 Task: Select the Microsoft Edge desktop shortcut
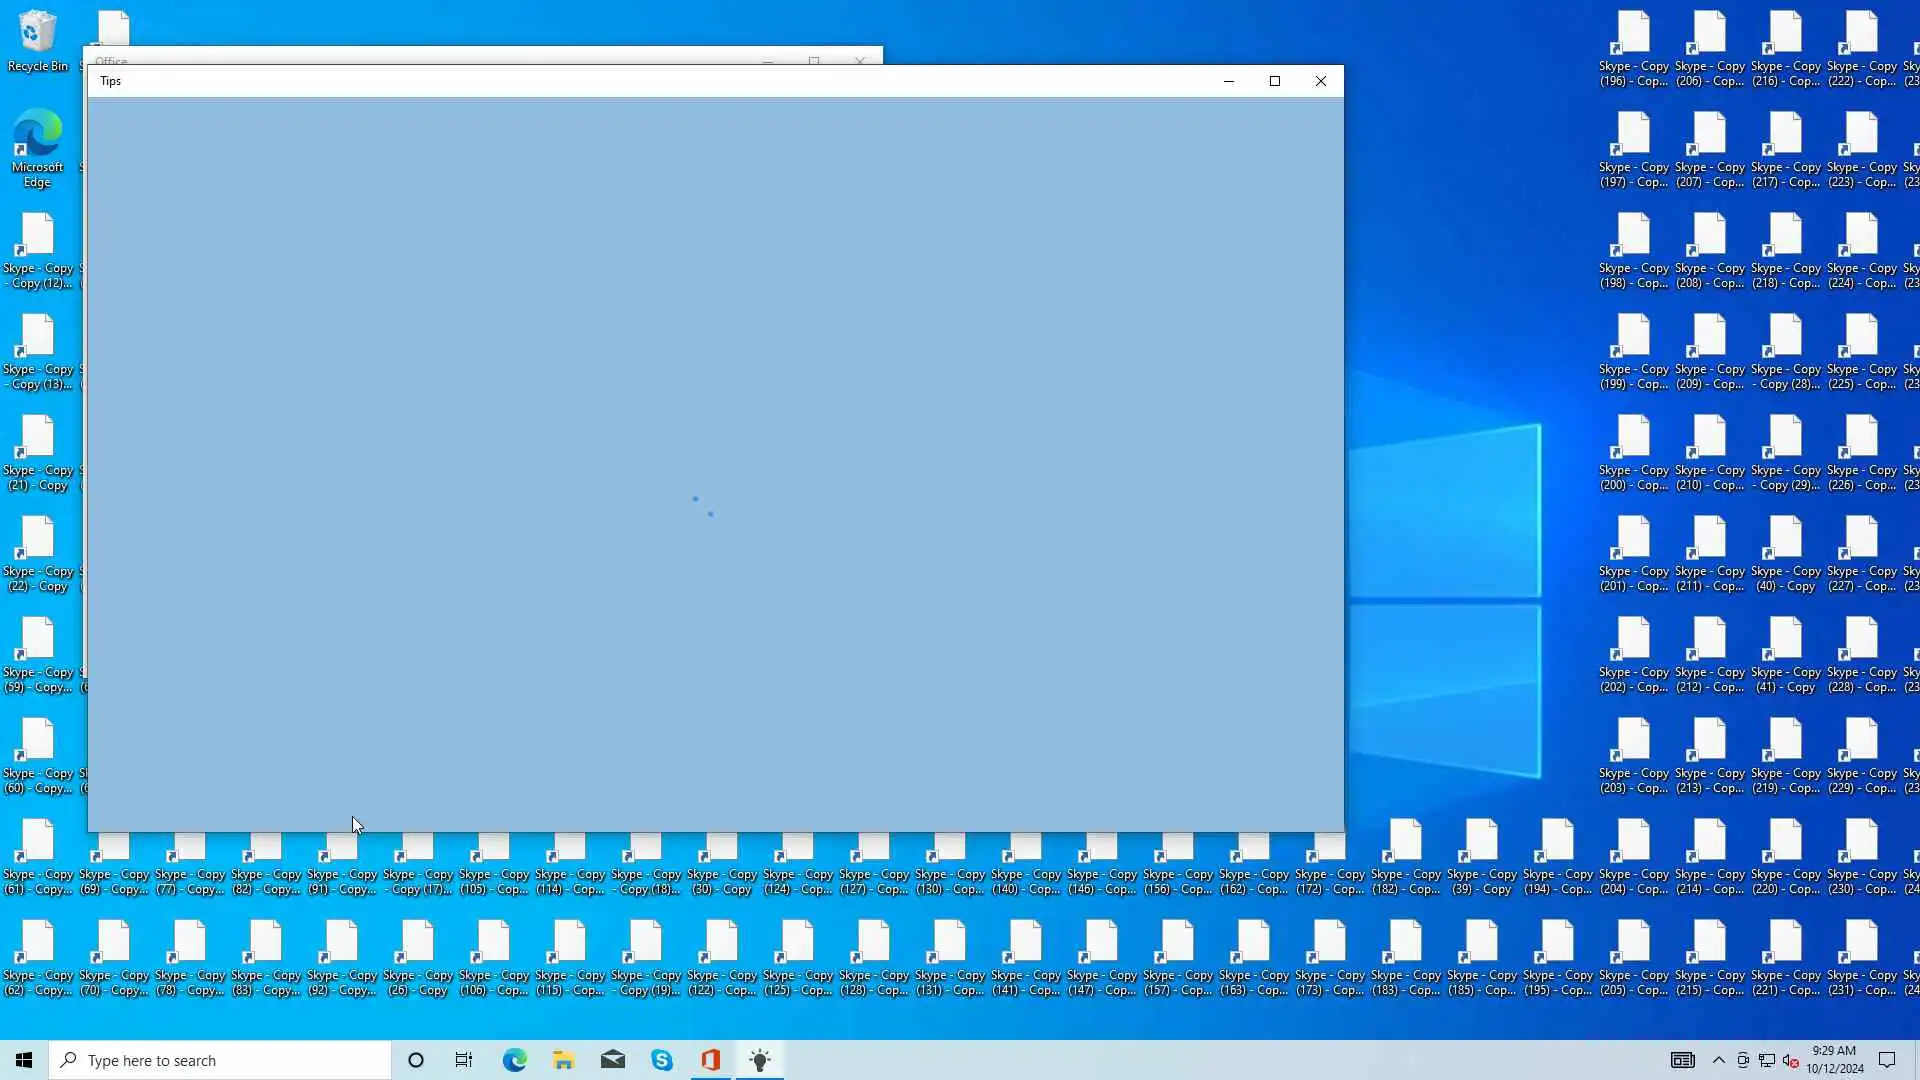click(38, 147)
